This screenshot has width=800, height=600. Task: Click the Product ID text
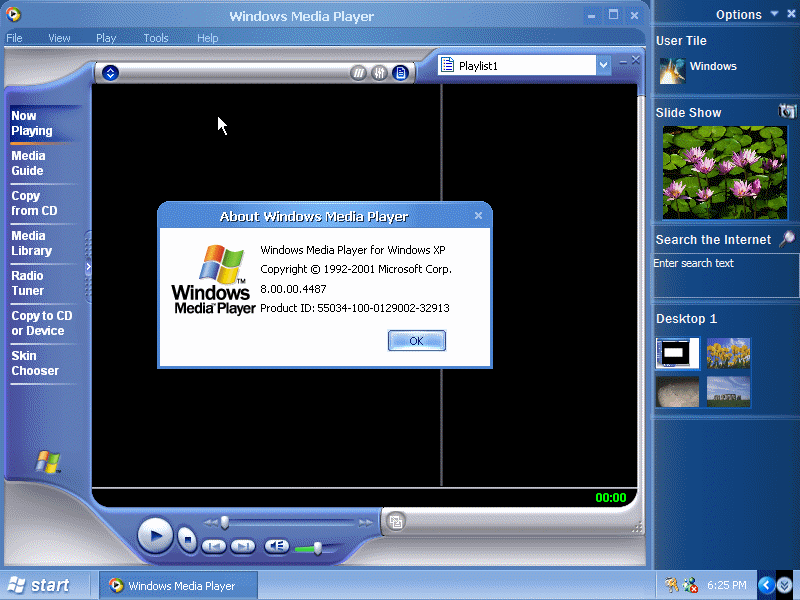355,308
